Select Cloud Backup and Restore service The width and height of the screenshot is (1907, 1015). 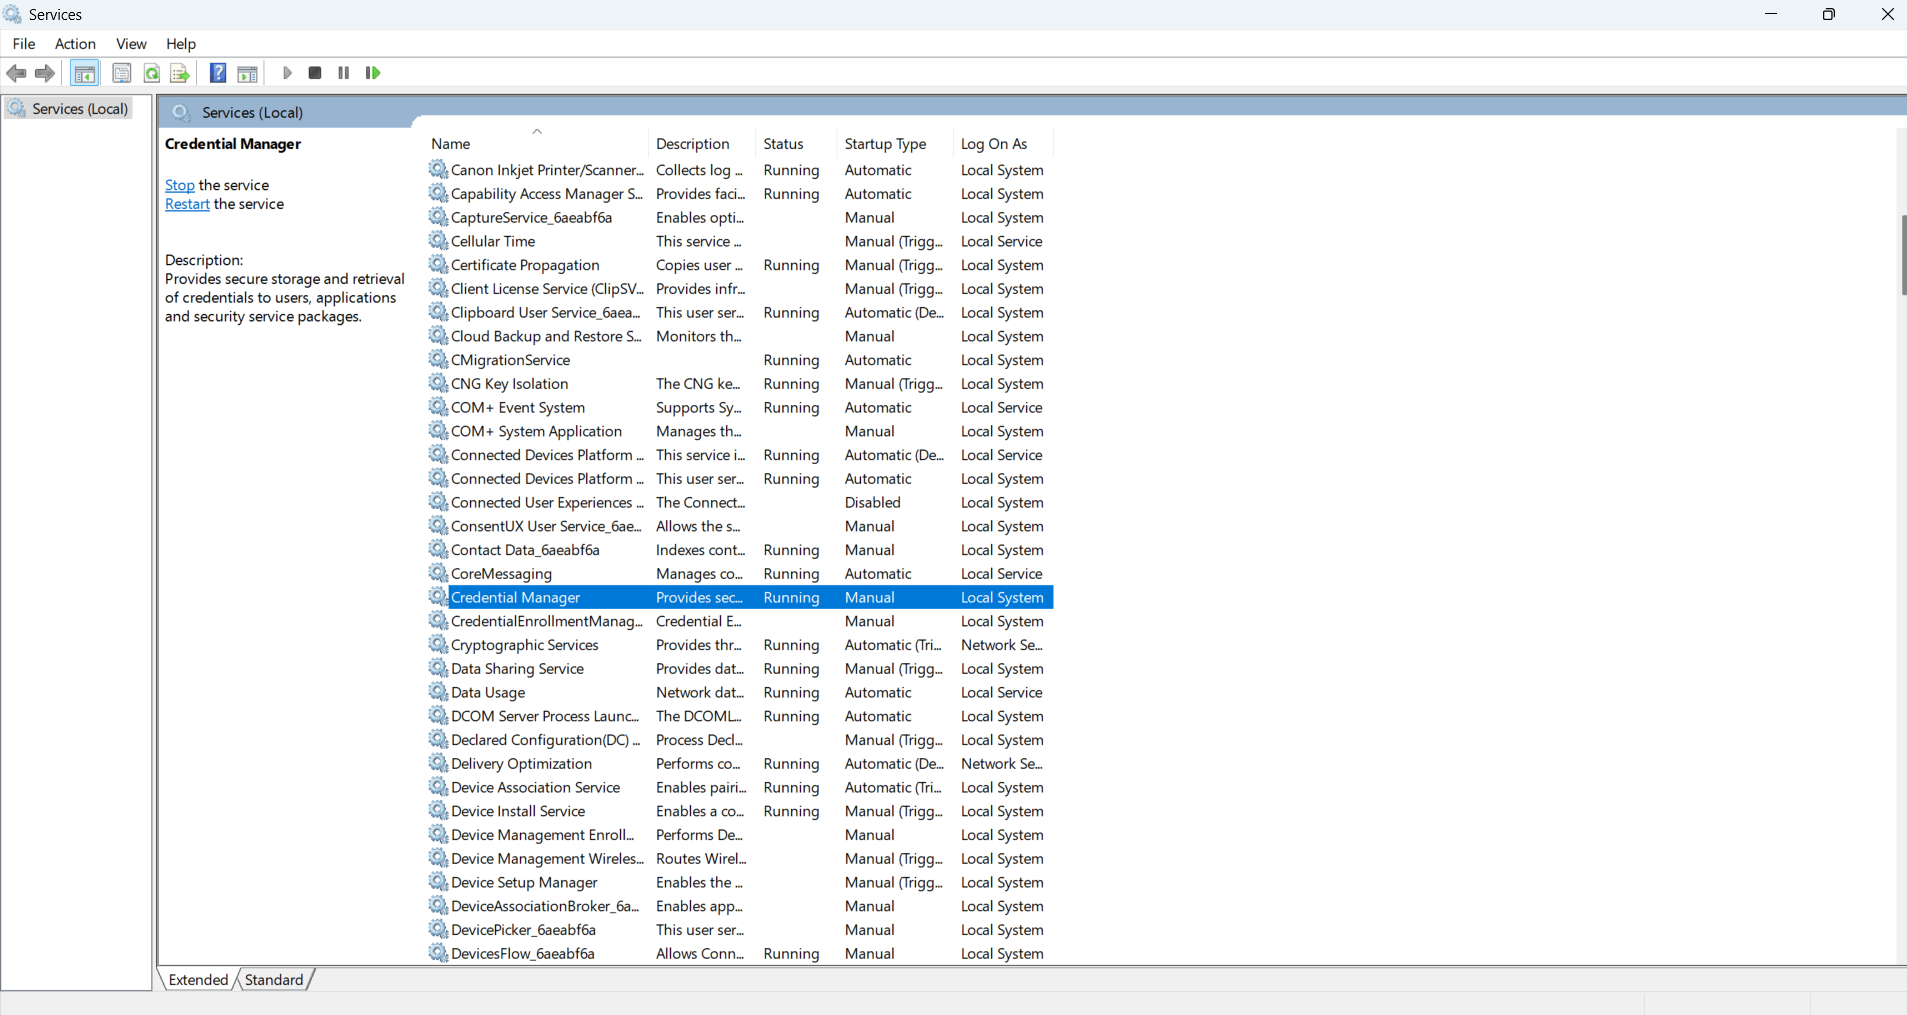tap(740, 336)
